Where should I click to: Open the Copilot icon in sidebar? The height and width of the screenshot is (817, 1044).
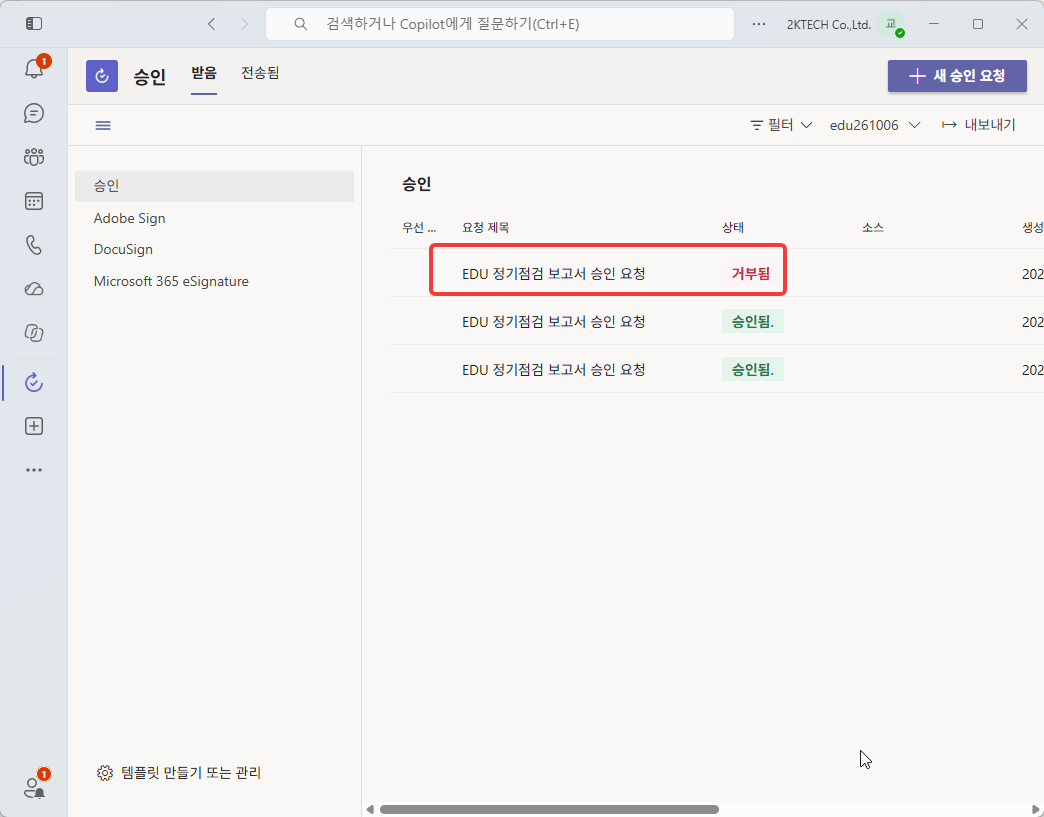tap(34, 333)
